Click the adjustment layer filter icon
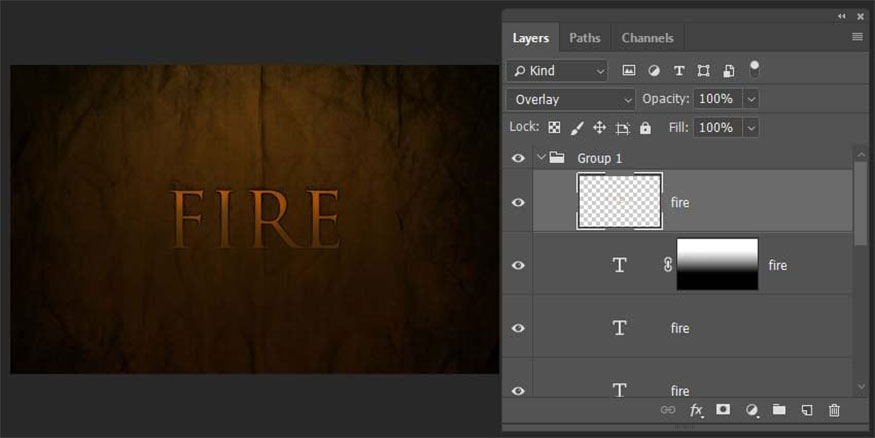Viewport: 875px width, 438px height. click(654, 71)
